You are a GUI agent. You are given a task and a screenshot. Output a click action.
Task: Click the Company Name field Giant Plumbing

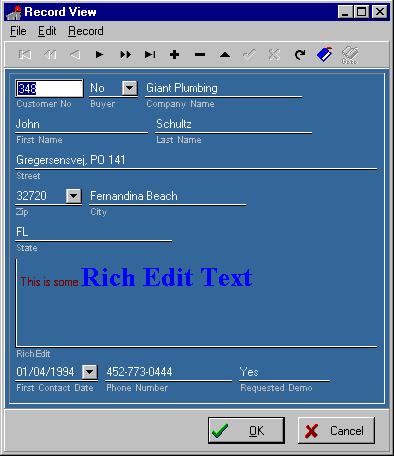coord(223,88)
